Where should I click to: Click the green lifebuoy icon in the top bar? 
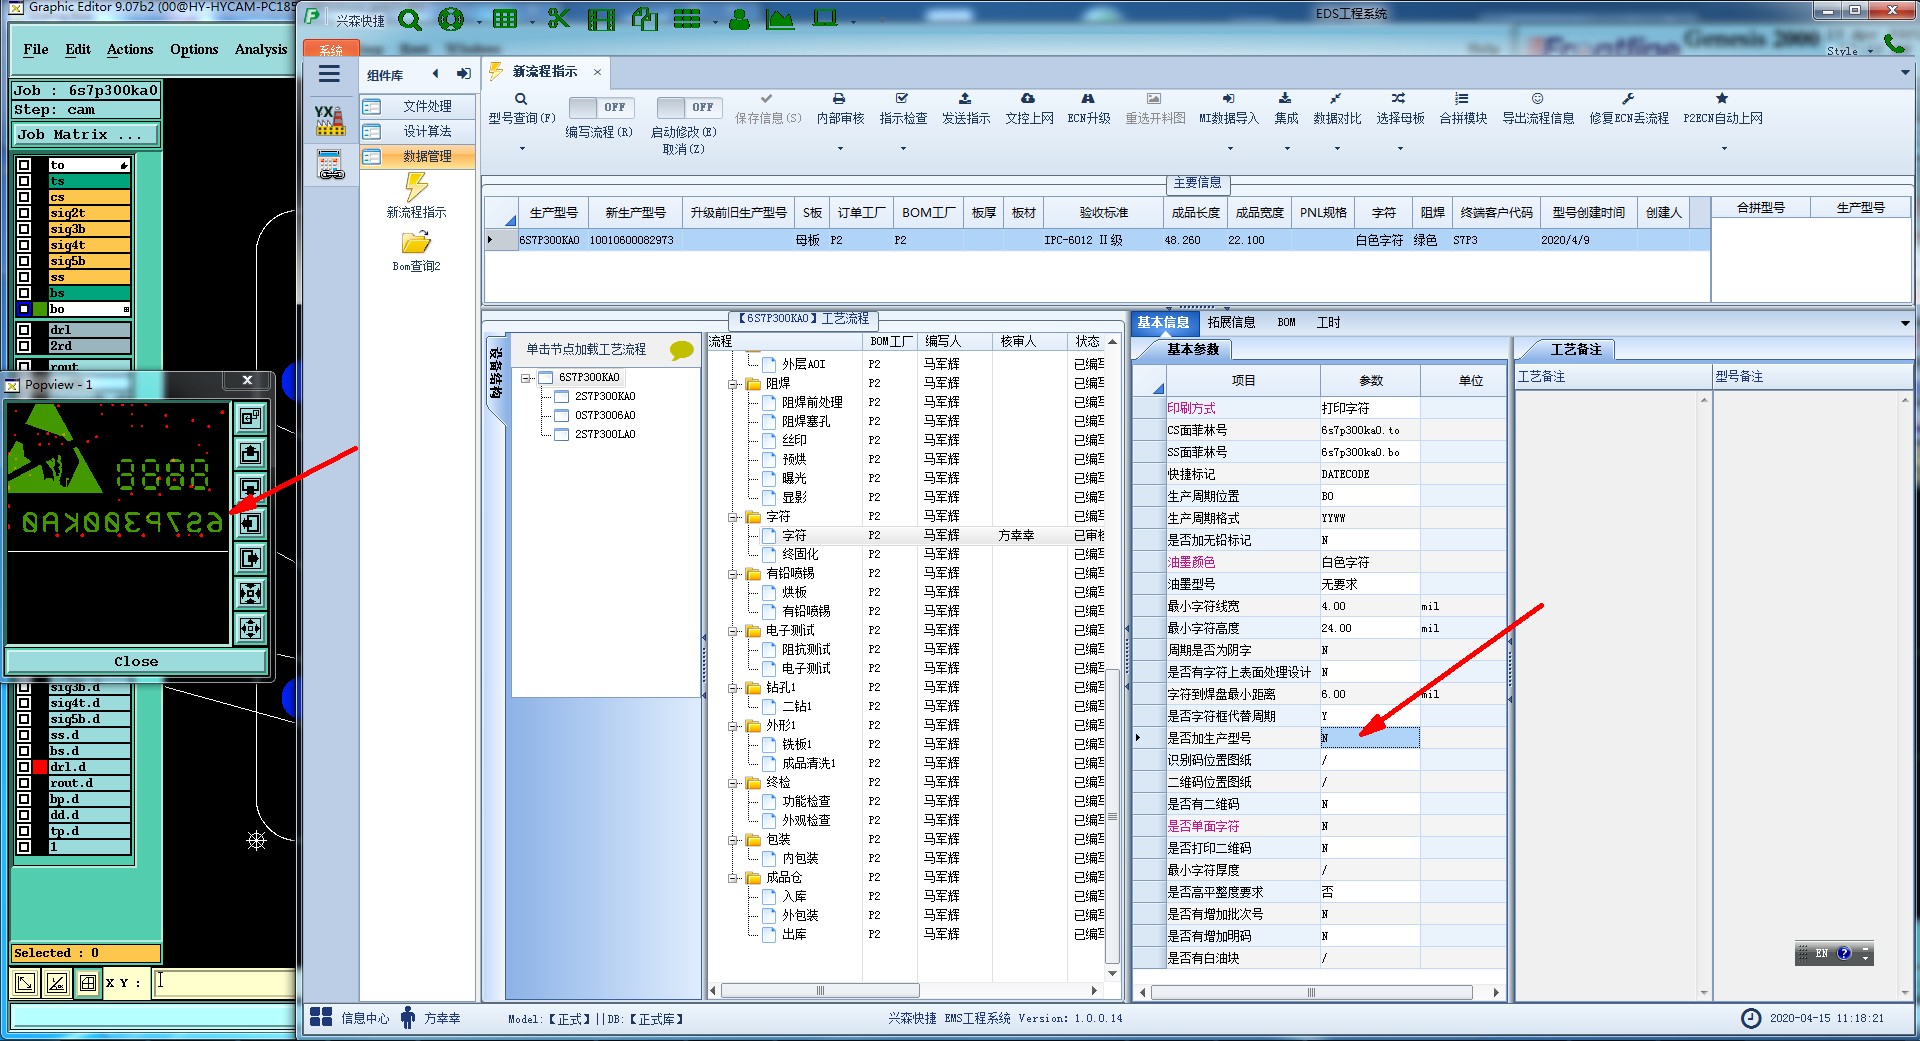pos(451,19)
